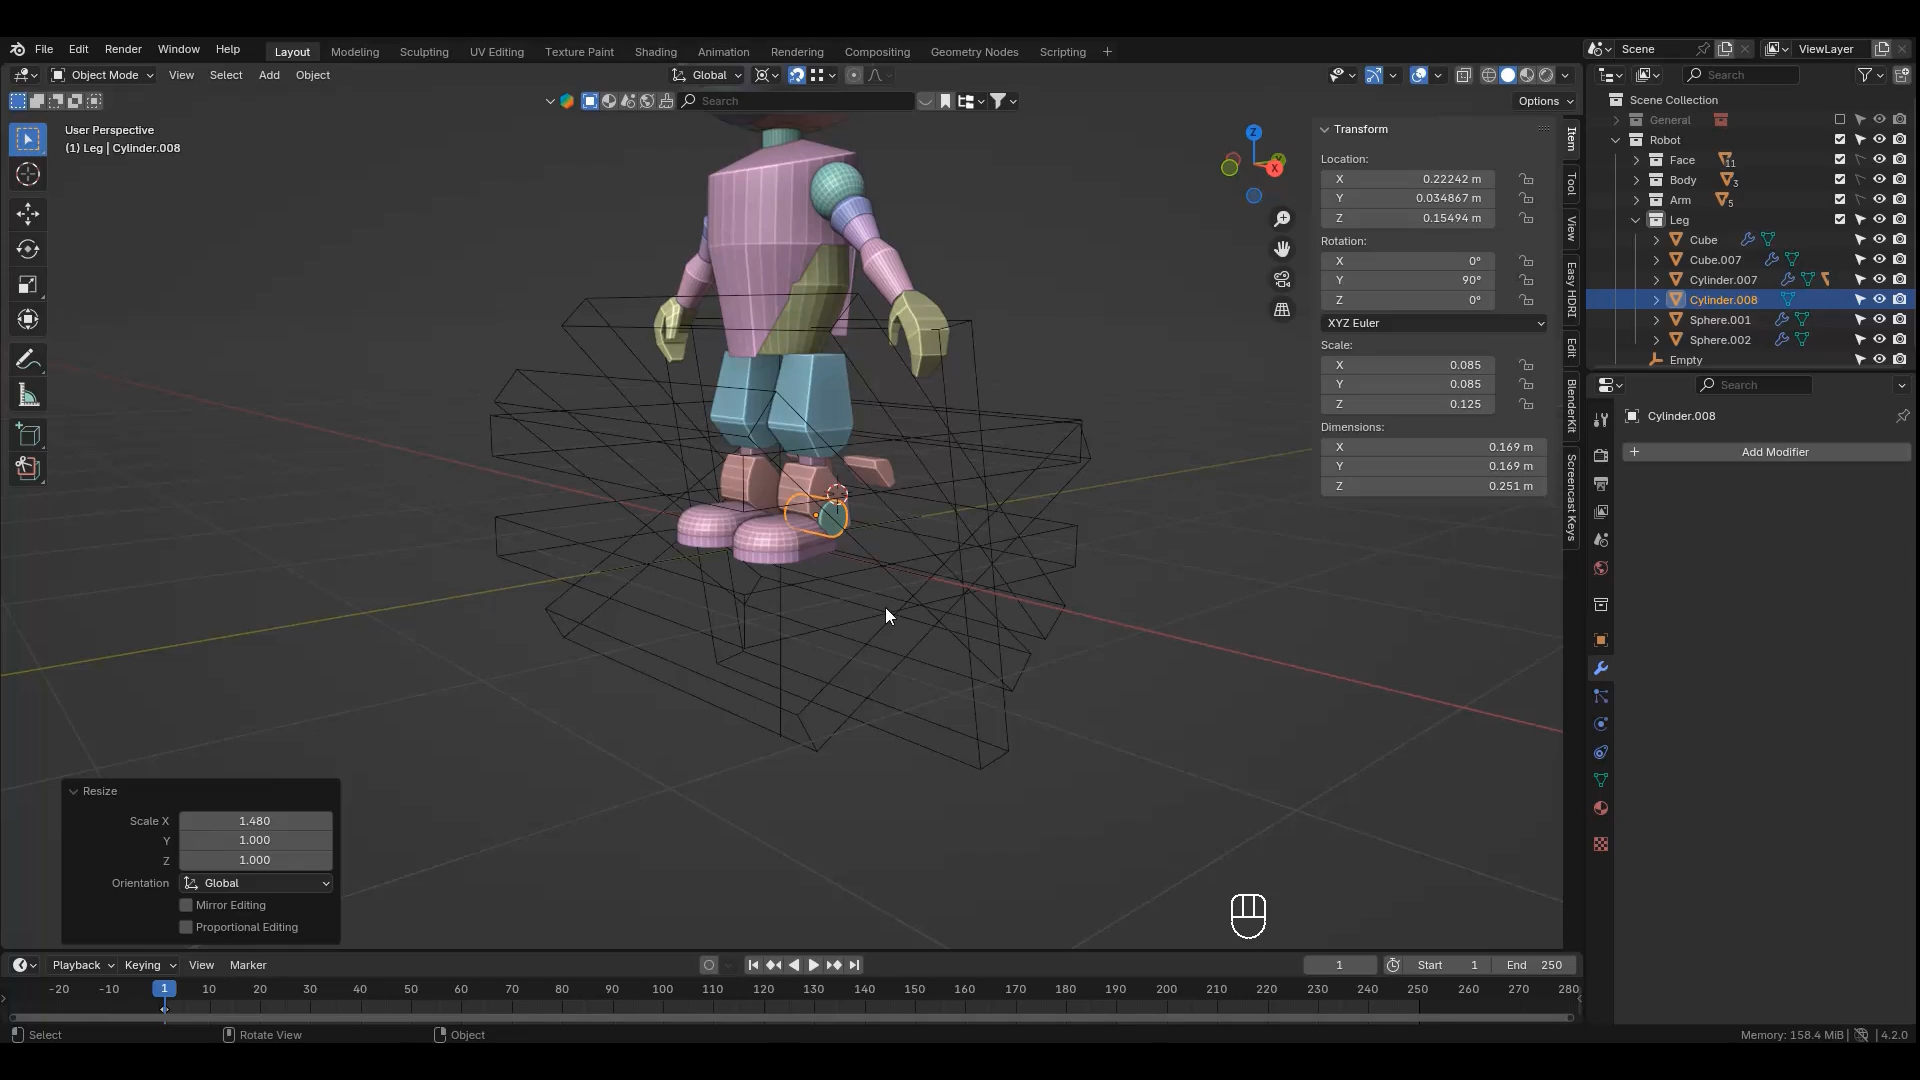Click the Scale X value slider in Resize
This screenshot has width=1920, height=1080.
coord(255,821)
